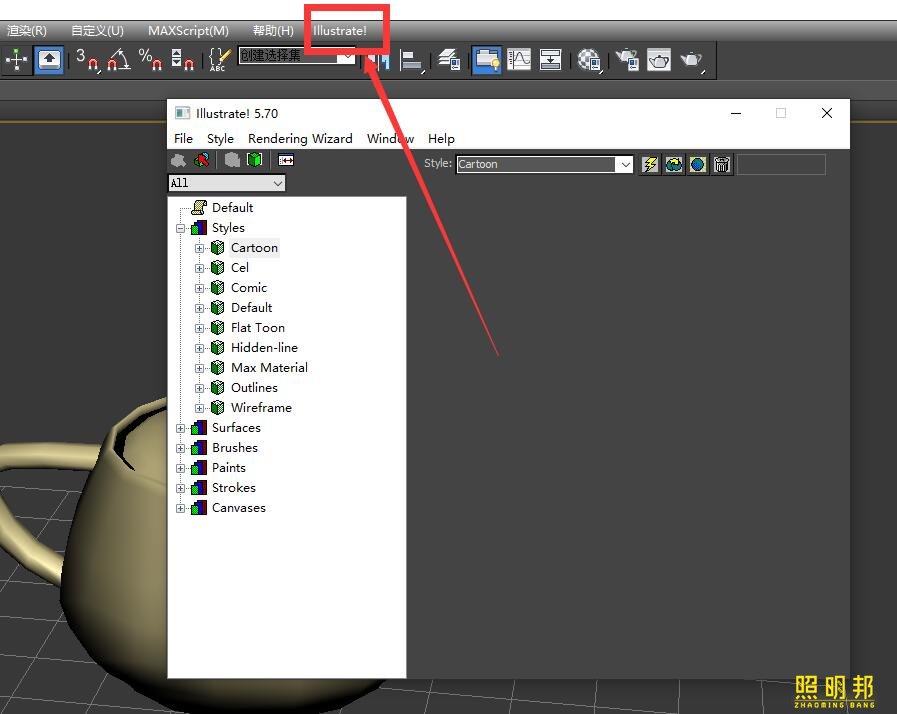Open the Layer Manager icon
The image size is (897, 714).
click(x=449, y=60)
